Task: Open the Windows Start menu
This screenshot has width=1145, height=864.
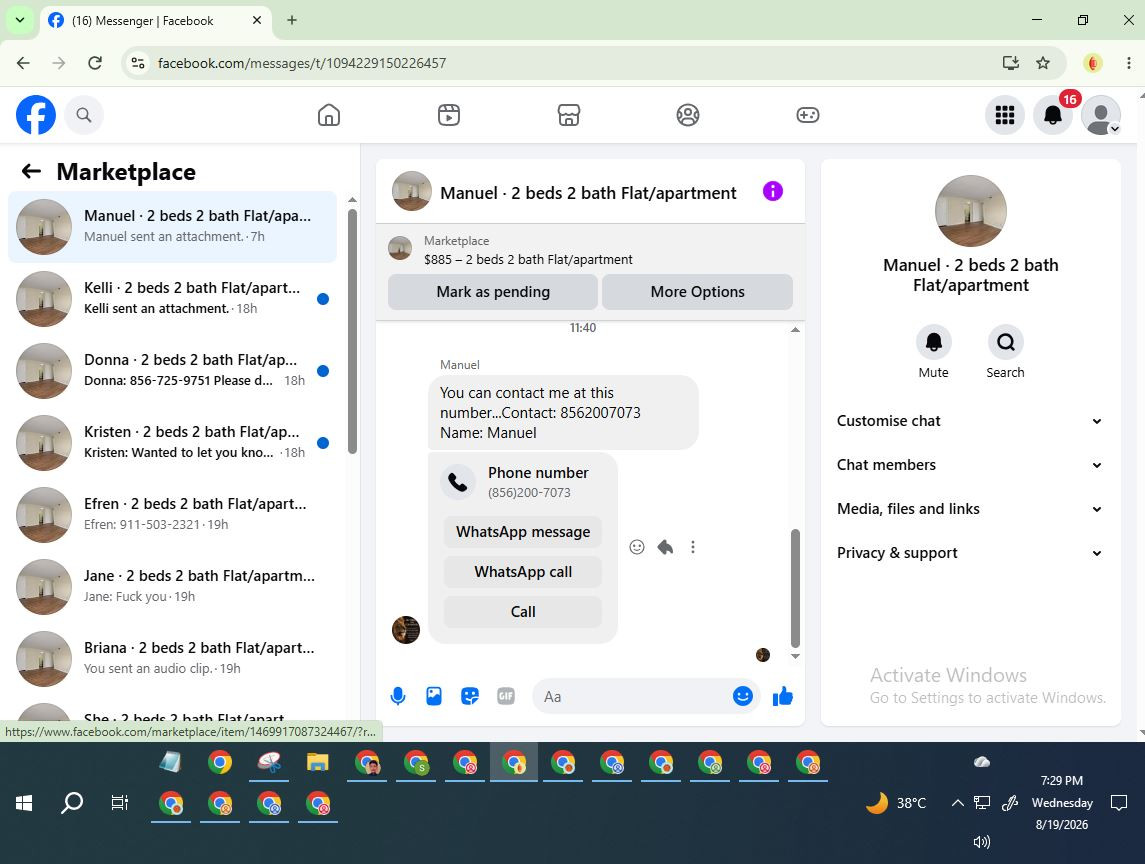Action: coord(23,803)
